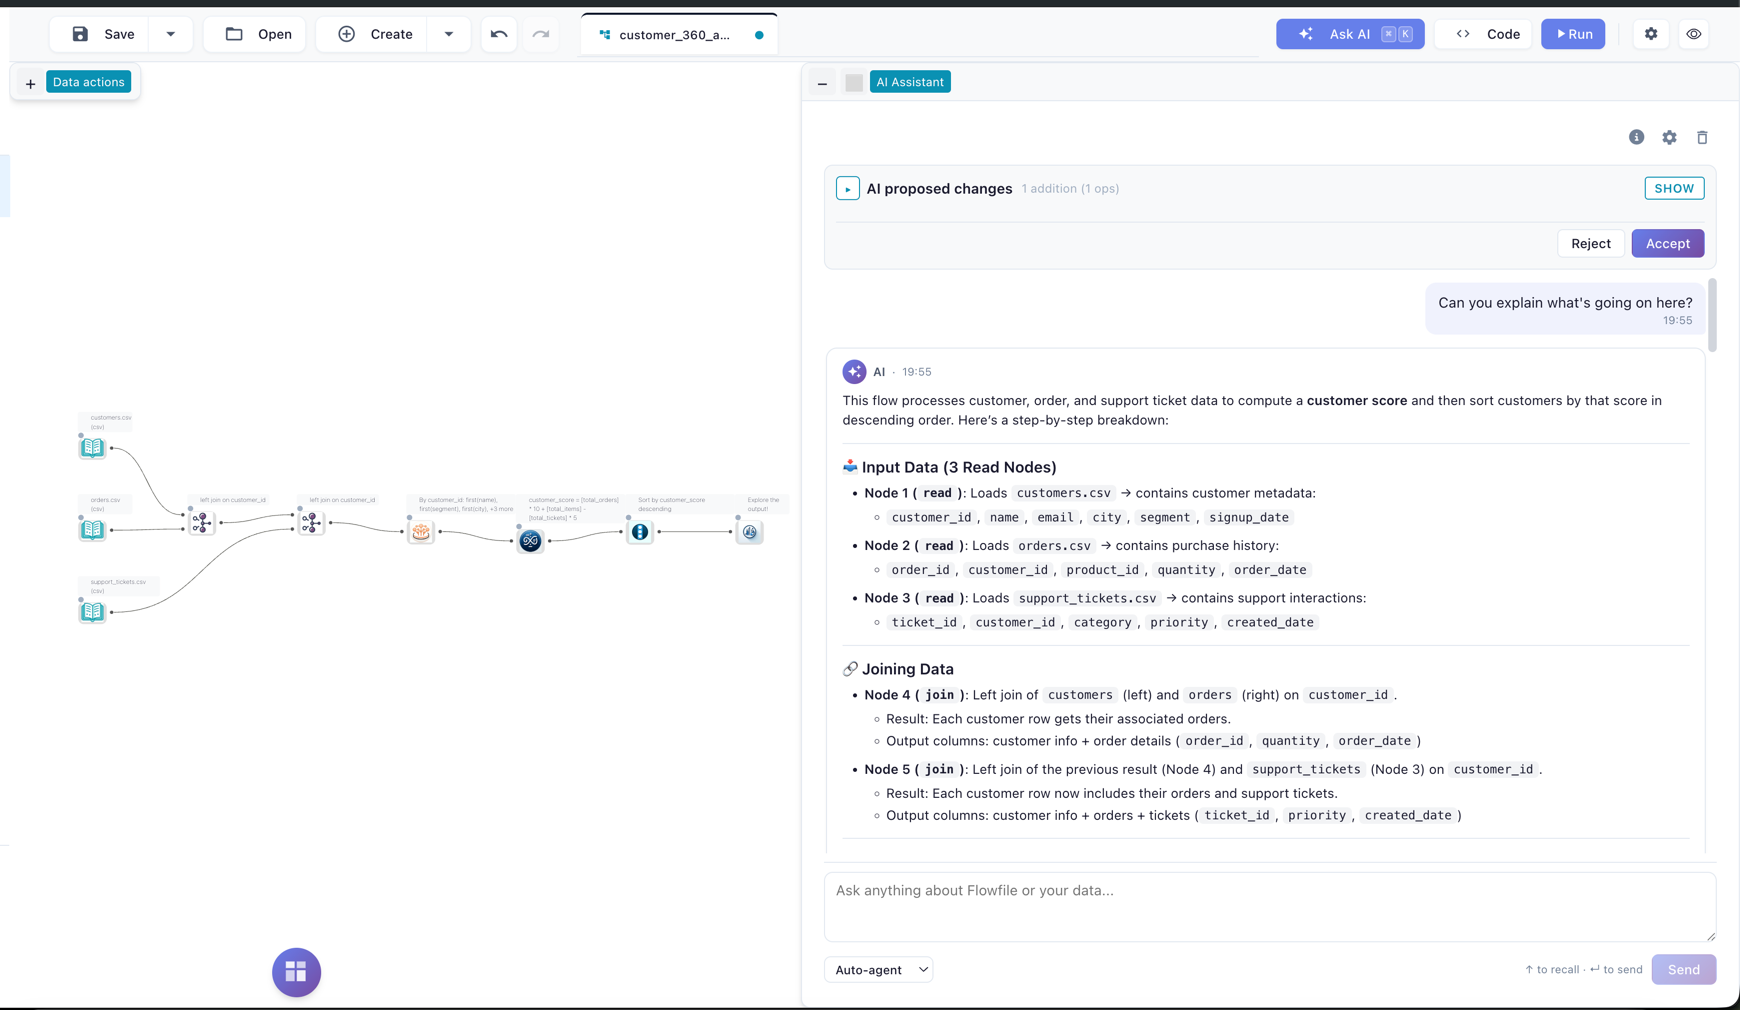Click the user message bubble

1565,309
